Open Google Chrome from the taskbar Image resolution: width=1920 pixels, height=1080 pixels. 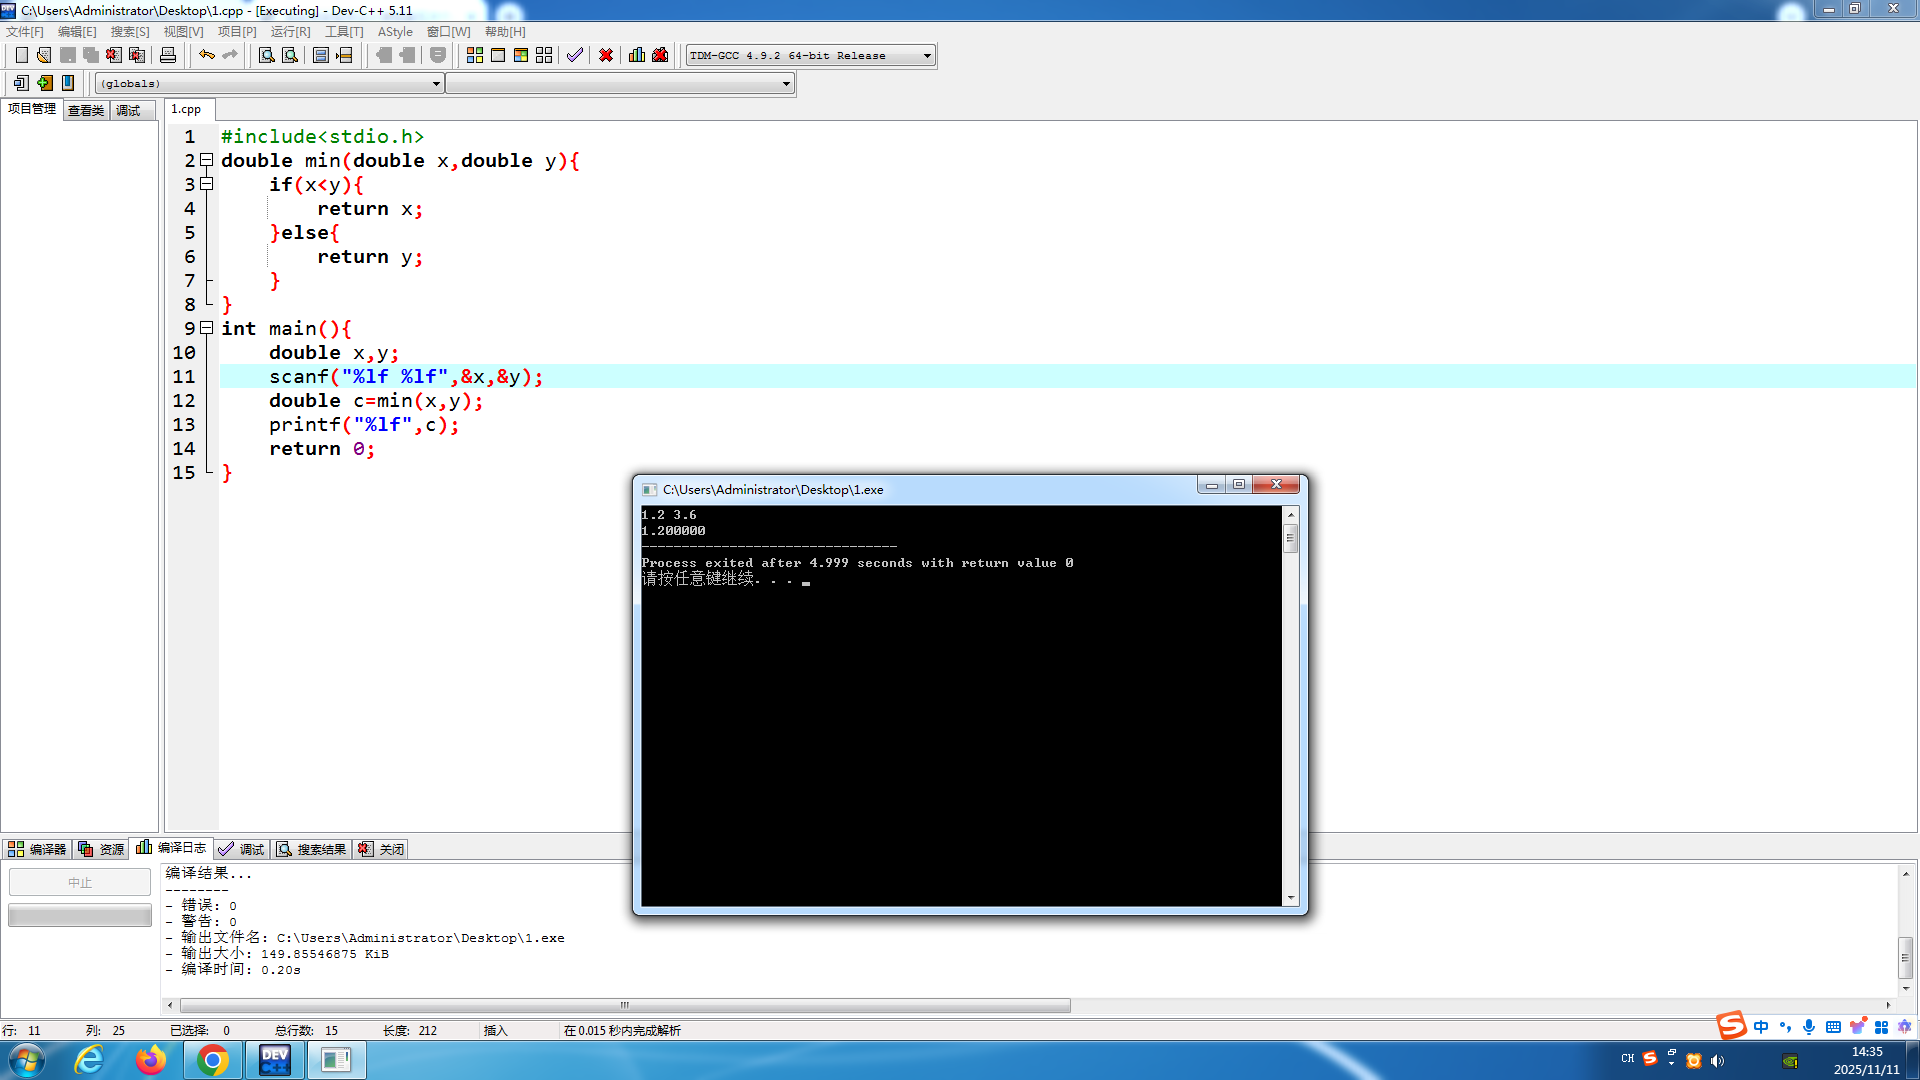click(213, 1060)
